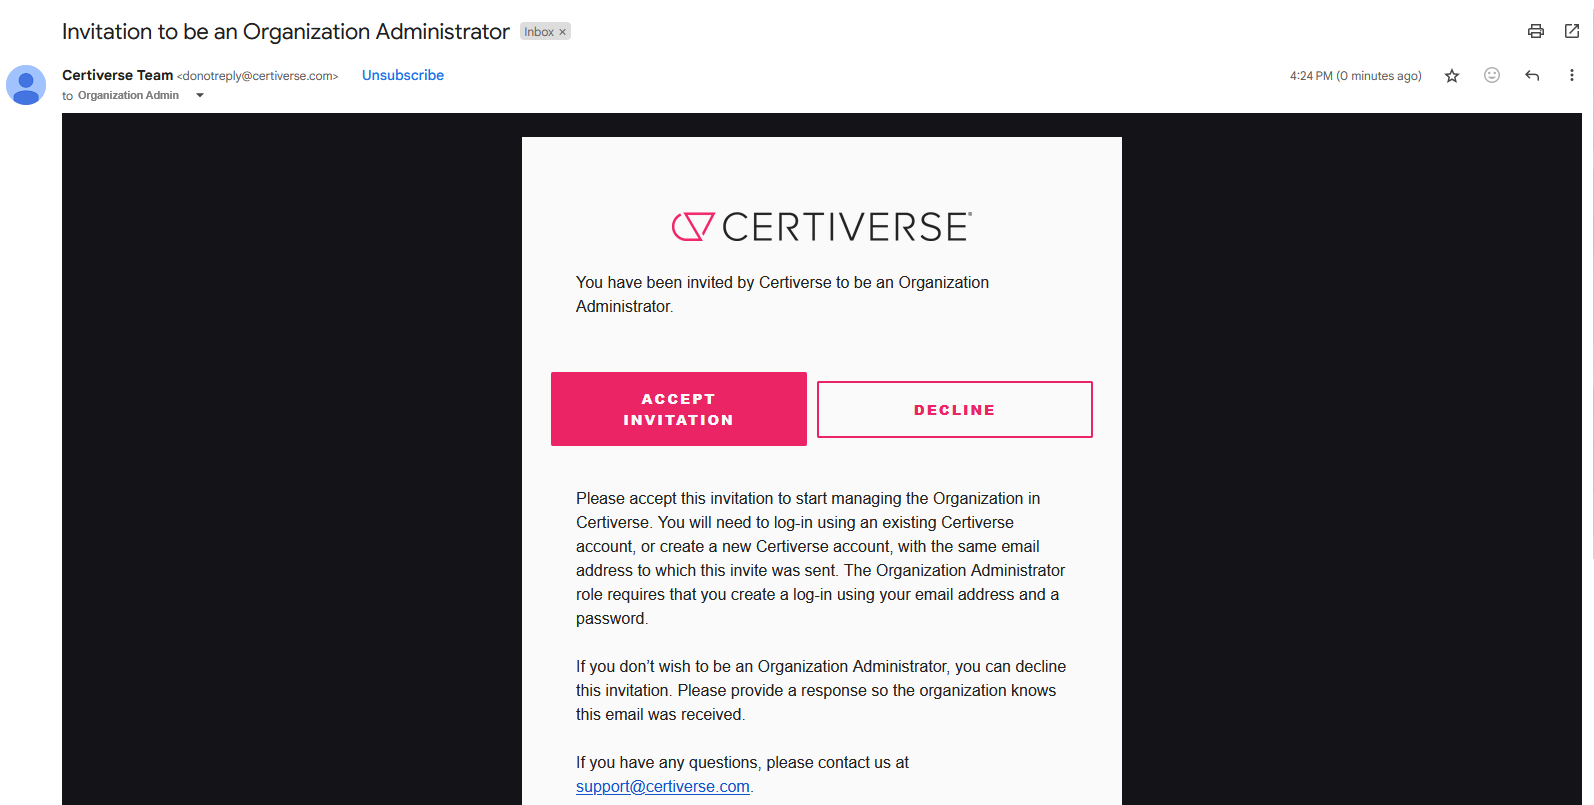The image size is (1594, 805).
Task: Click the Certiverse Team sender name
Action: click(117, 75)
